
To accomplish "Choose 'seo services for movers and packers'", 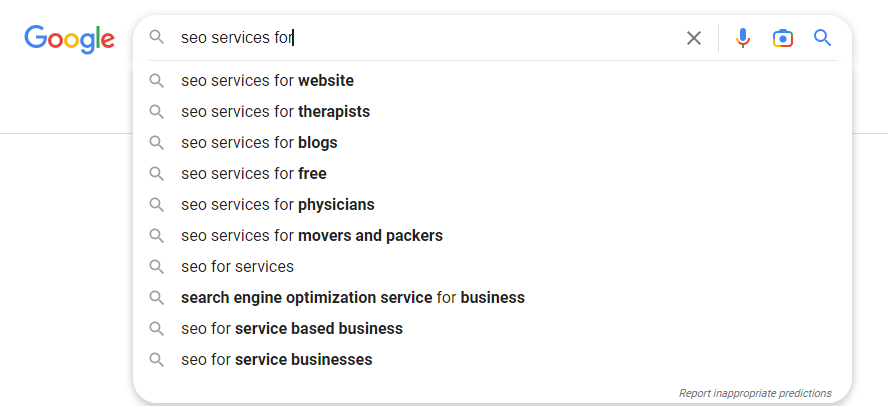I will [312, 236].
